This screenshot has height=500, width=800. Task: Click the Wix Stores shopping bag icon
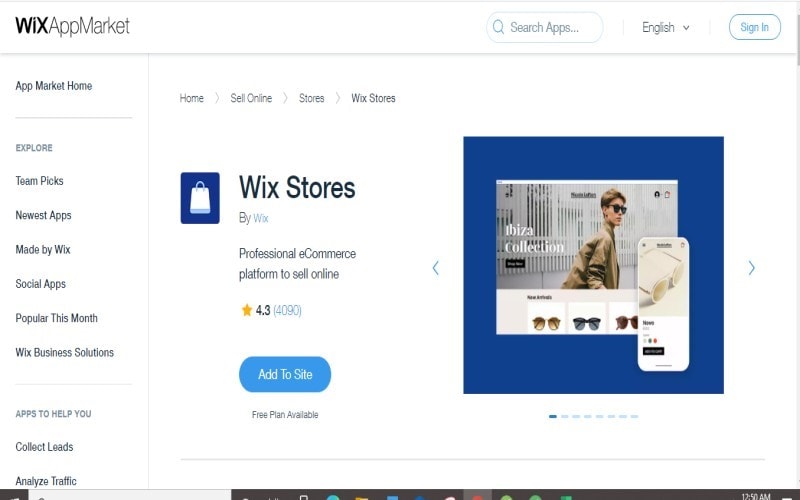tap(200, 198)
